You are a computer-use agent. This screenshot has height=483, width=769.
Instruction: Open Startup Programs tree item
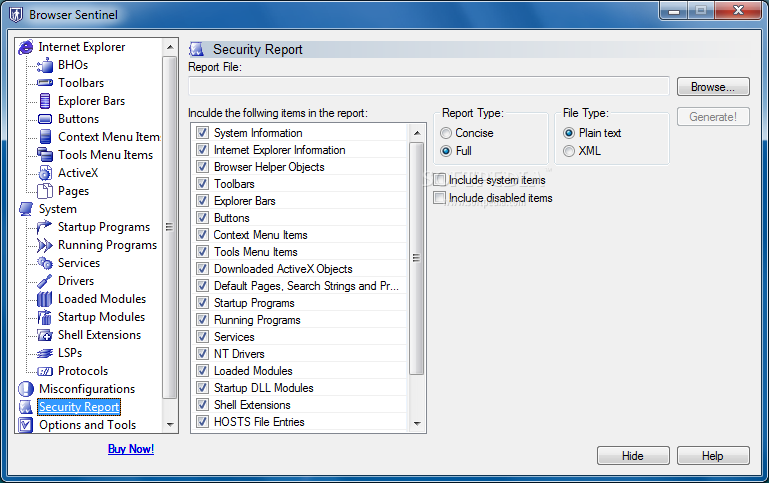click(x=104, y=227)
